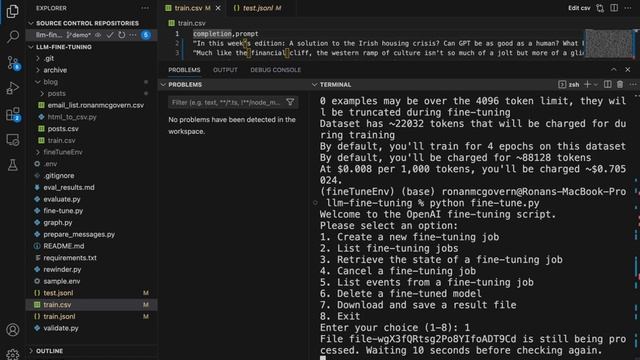The height and width of the screenshot is (360, 640).
Task: Click the demo* branch label
Action: [x=79, y=35]
